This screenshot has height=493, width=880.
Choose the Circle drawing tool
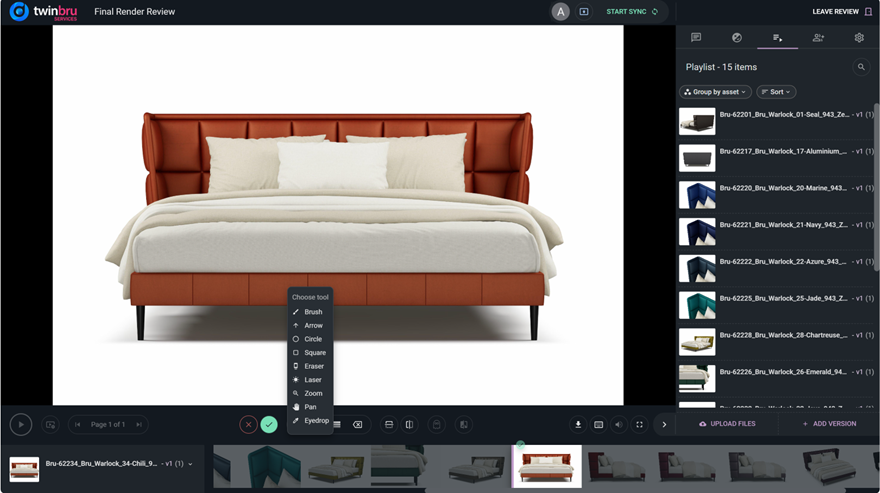click(310, 339)
